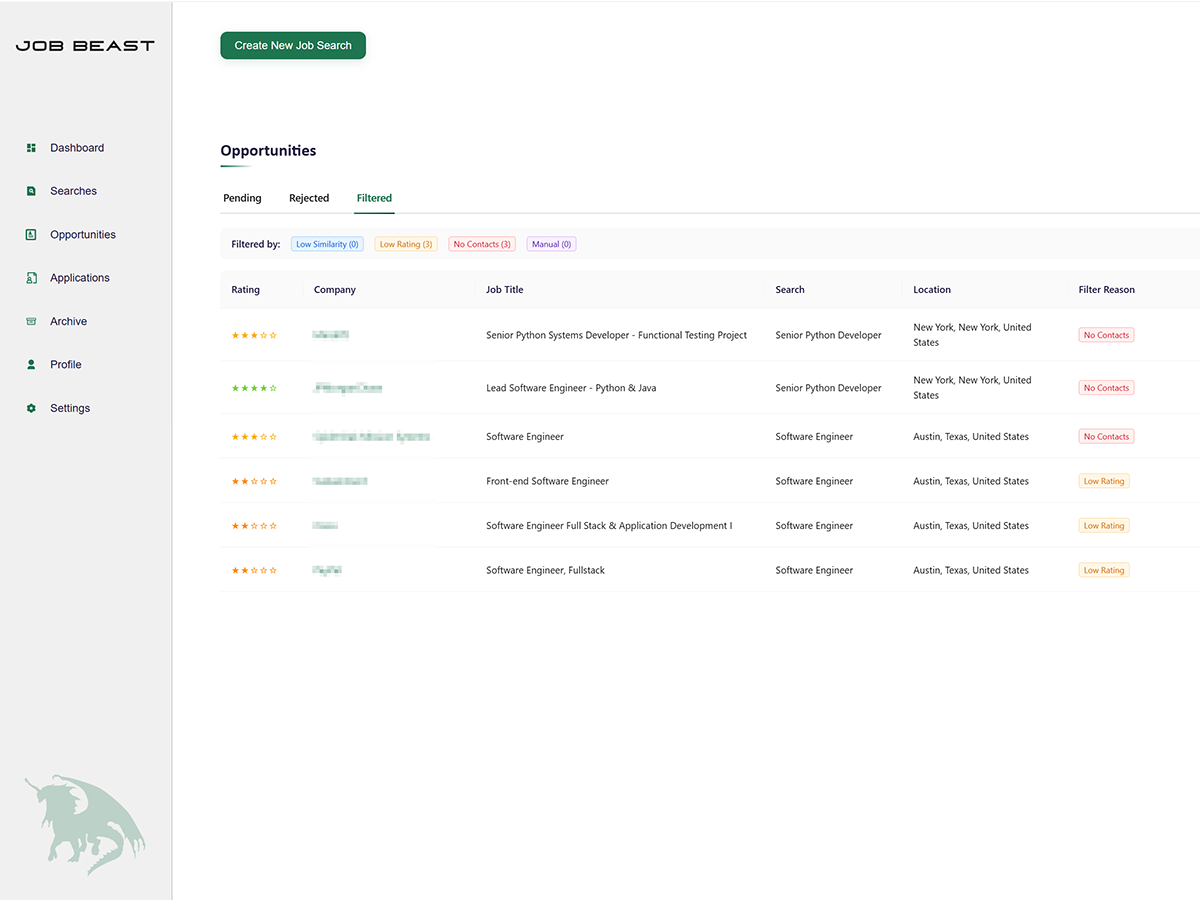Enable the No Contacts filter

481,243
